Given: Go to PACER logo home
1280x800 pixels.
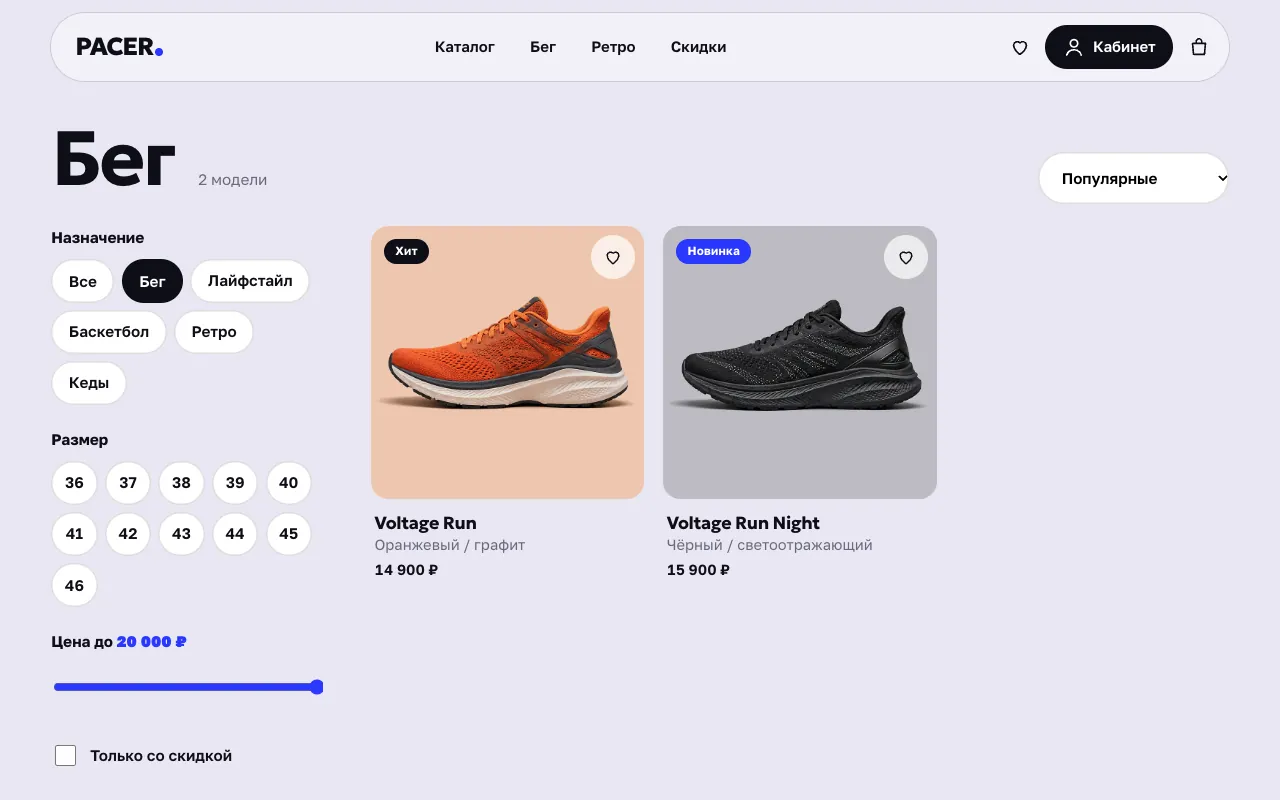Looking at the screenshot, I should pos(120,47).
